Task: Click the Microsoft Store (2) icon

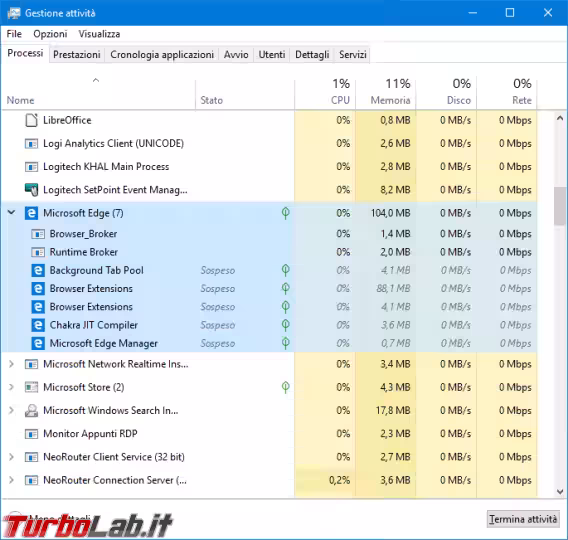Action: click(32, 387)
